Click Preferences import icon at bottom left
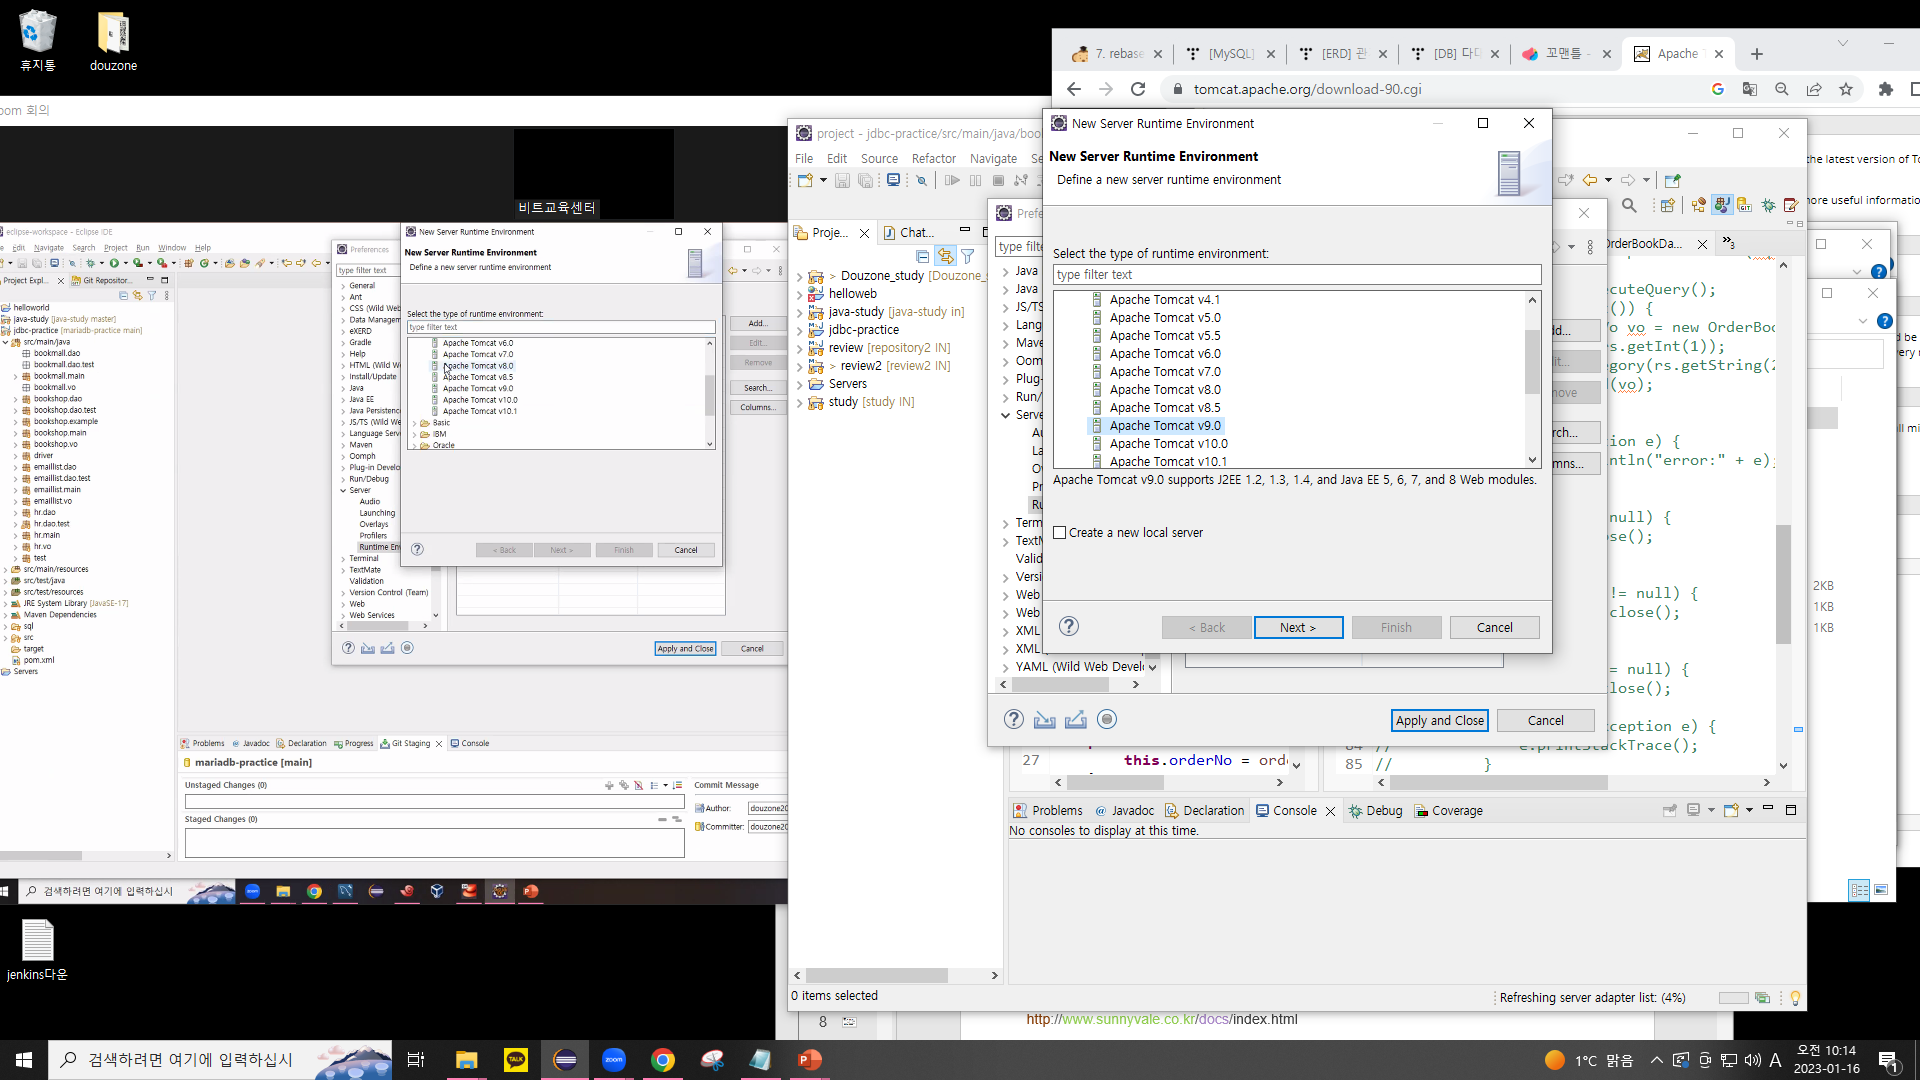The width and height of the screenshot is (1920, 1080). tap(1044, 720)
